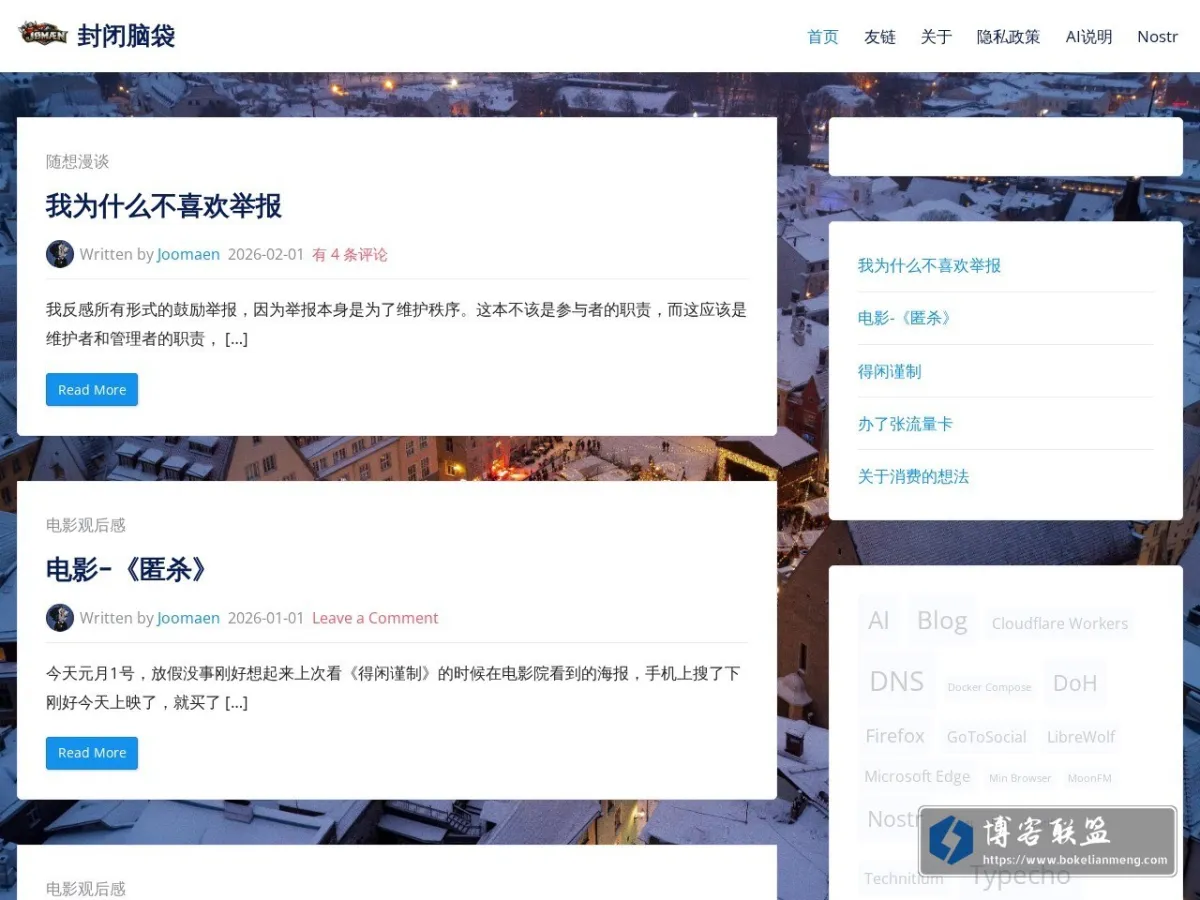
Task: Select the Technitium tag
Action: (904, 879)
